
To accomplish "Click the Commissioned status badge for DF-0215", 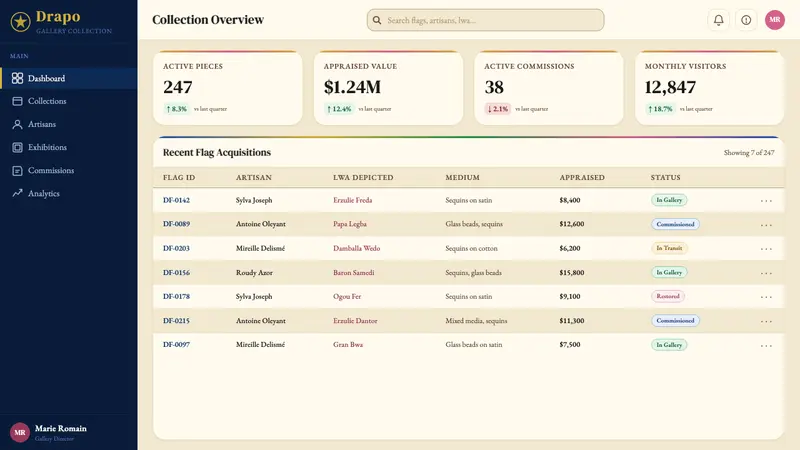I will (675, 320).
